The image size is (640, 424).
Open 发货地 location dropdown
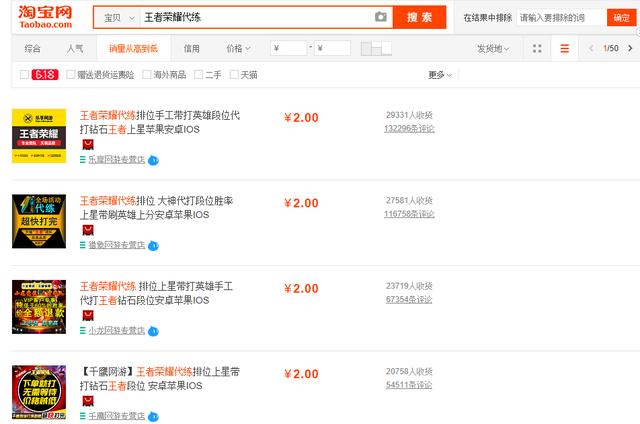[x=493, y=49]
